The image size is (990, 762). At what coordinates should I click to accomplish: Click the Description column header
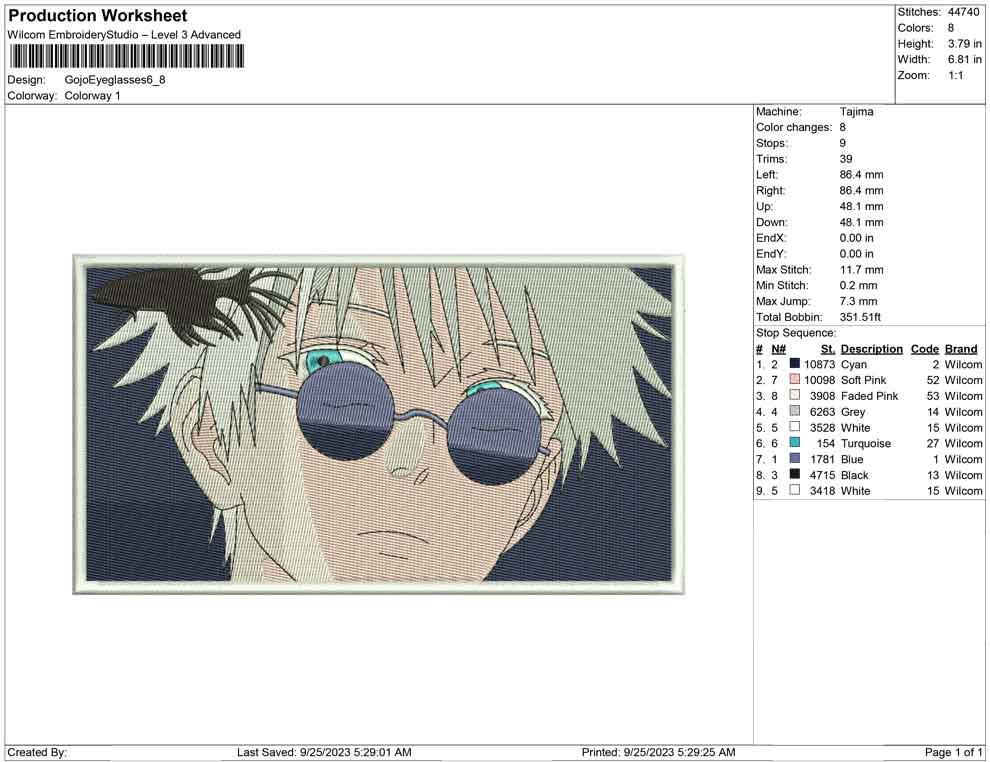click(872, 348)
